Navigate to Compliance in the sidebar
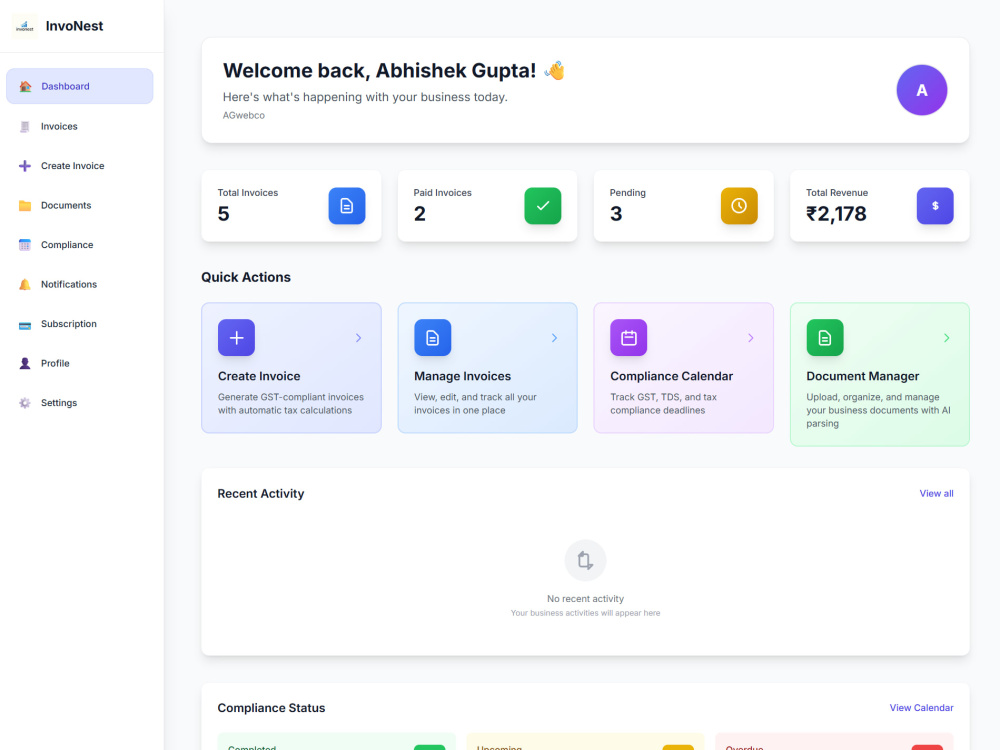The image size is (1000, 750). (80, 245)
